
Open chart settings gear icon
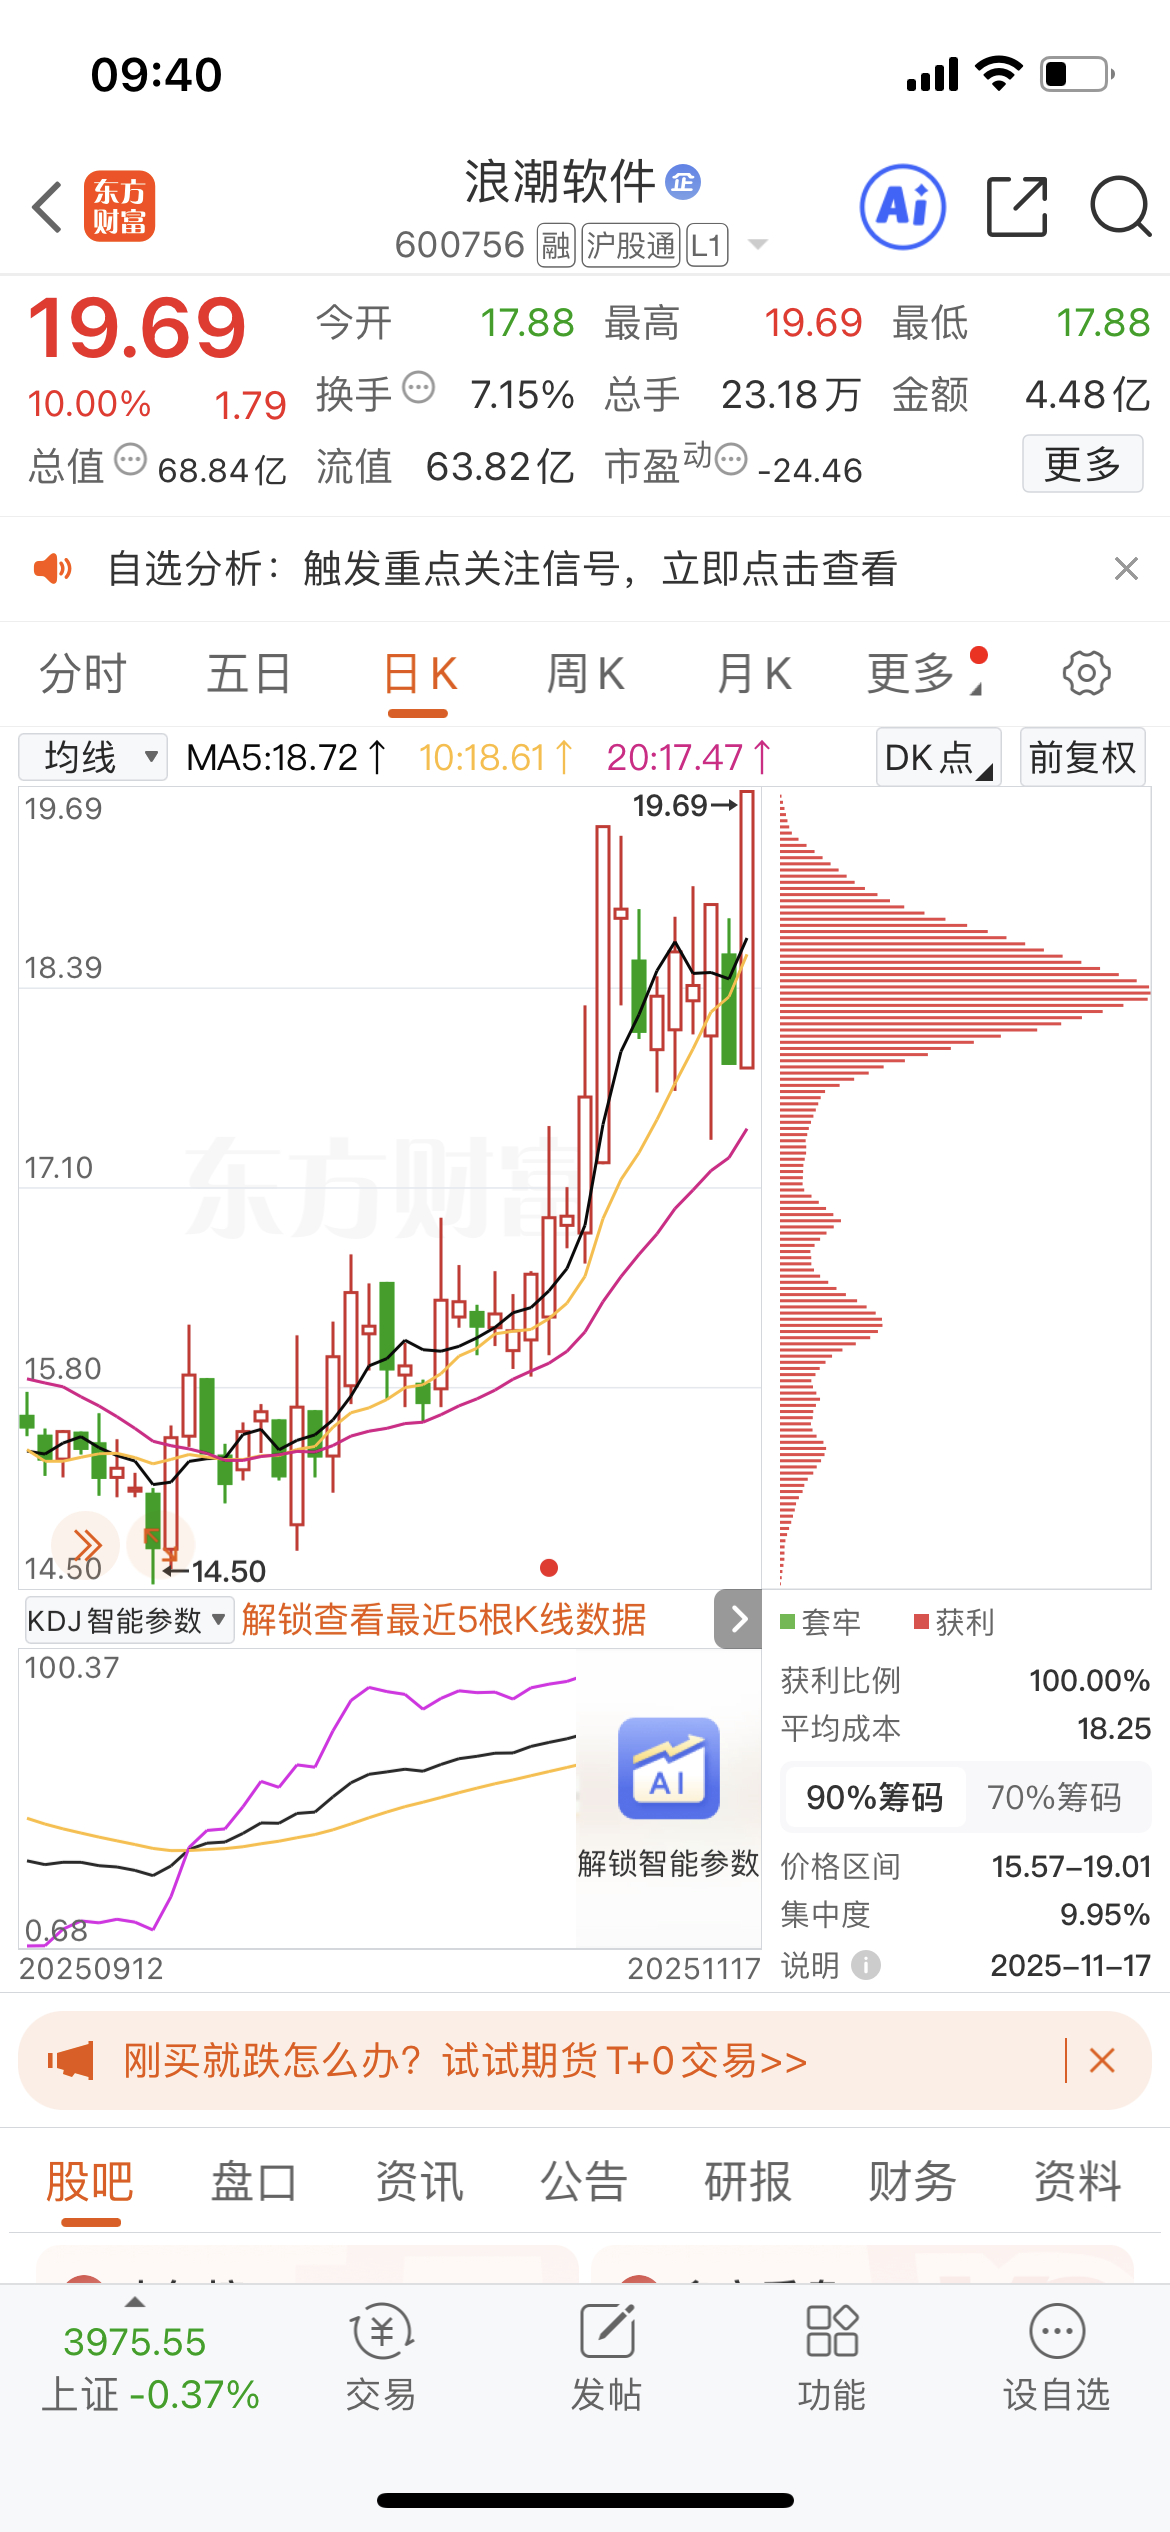1087,673
